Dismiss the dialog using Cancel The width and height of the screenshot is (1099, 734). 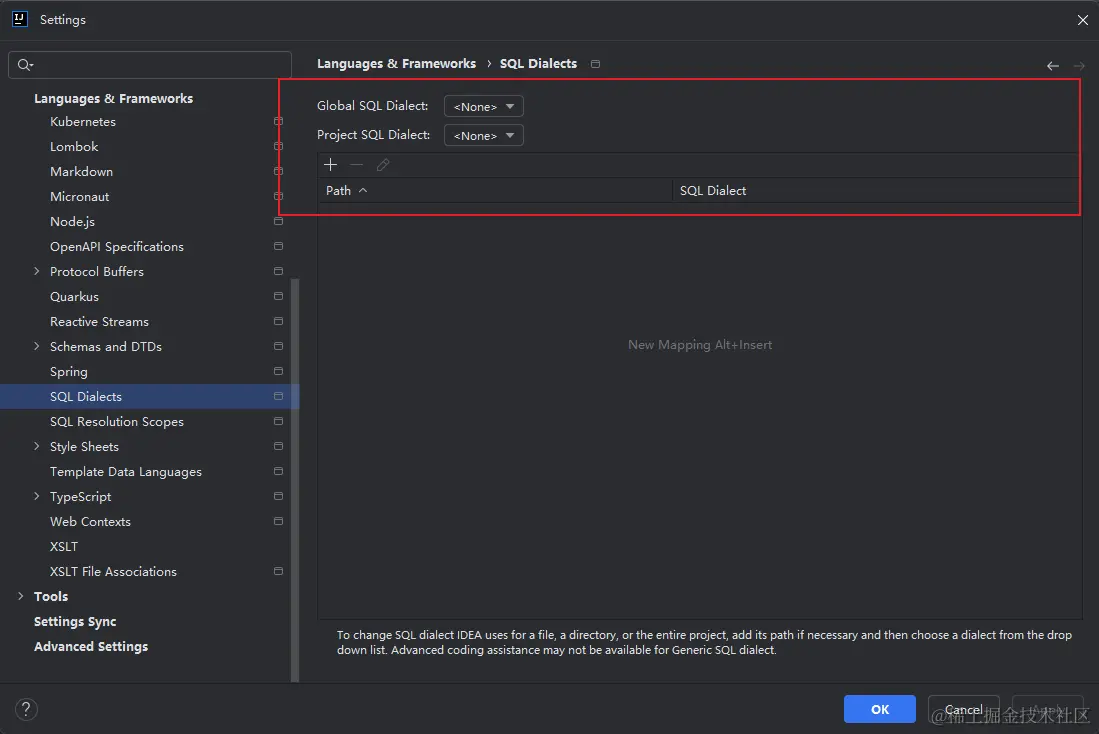(x=962, y=708)
